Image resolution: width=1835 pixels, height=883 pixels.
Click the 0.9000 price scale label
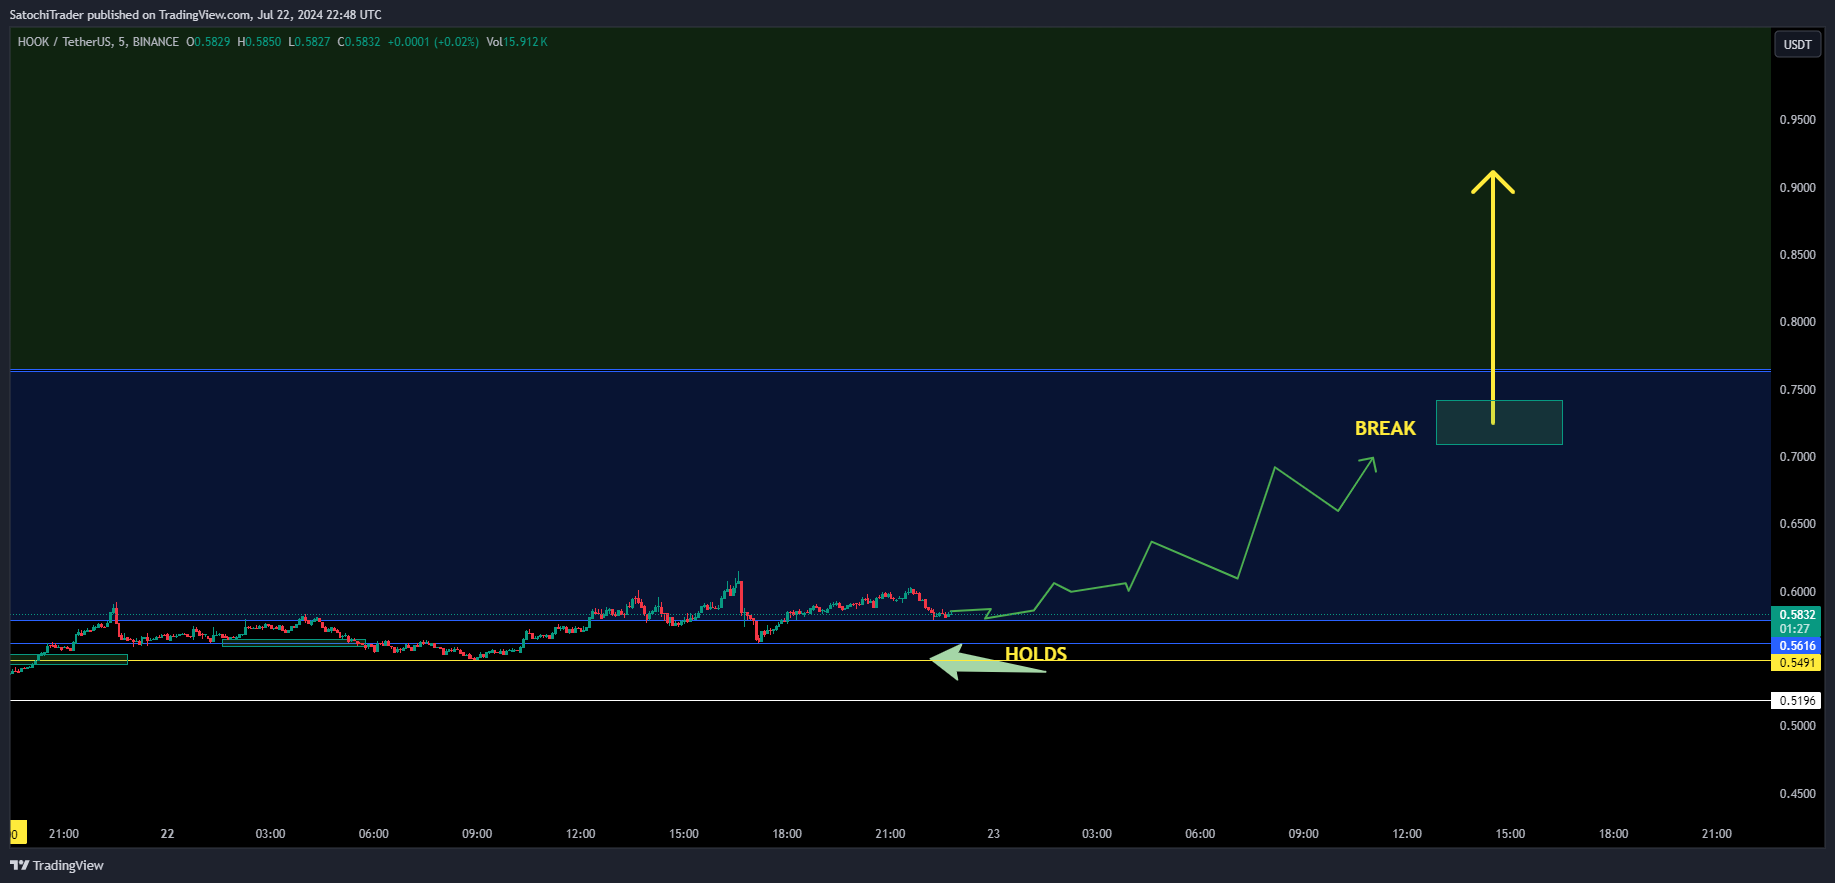click(1797, 188)
